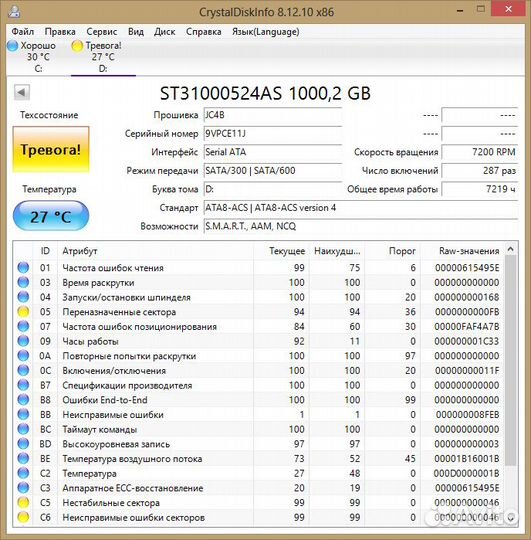
Task: Click the Порог column header
Action: [393, 251]
